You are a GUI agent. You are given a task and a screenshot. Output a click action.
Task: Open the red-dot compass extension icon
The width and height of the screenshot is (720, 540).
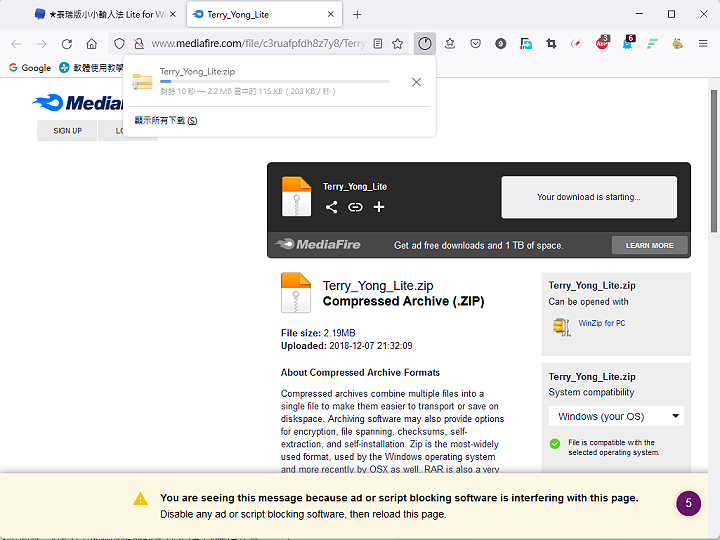576,44
